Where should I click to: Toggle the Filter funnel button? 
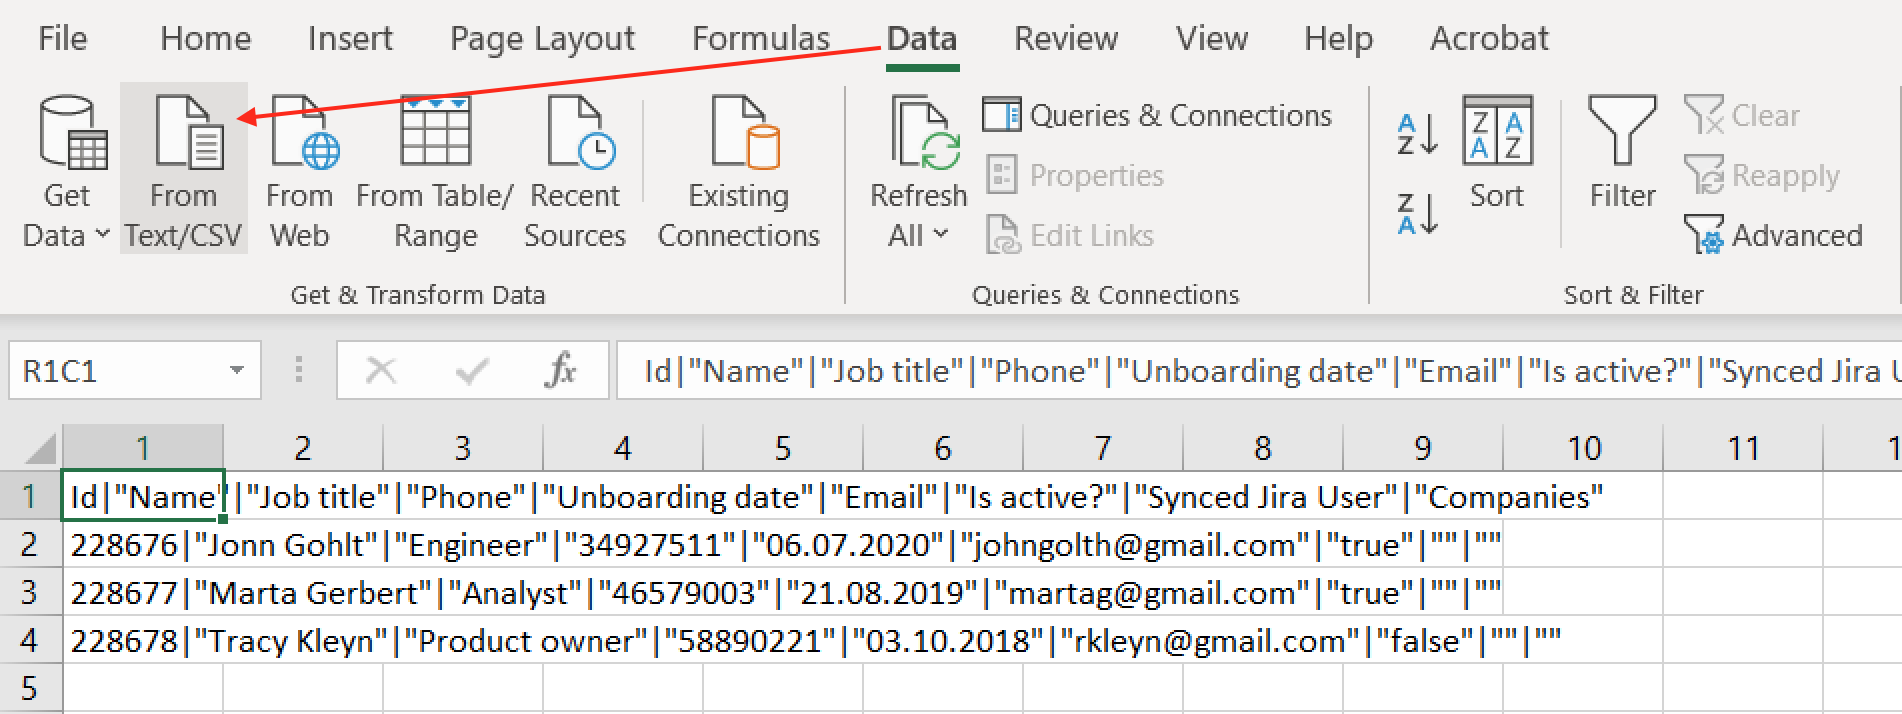click(x=1622, y=135)
